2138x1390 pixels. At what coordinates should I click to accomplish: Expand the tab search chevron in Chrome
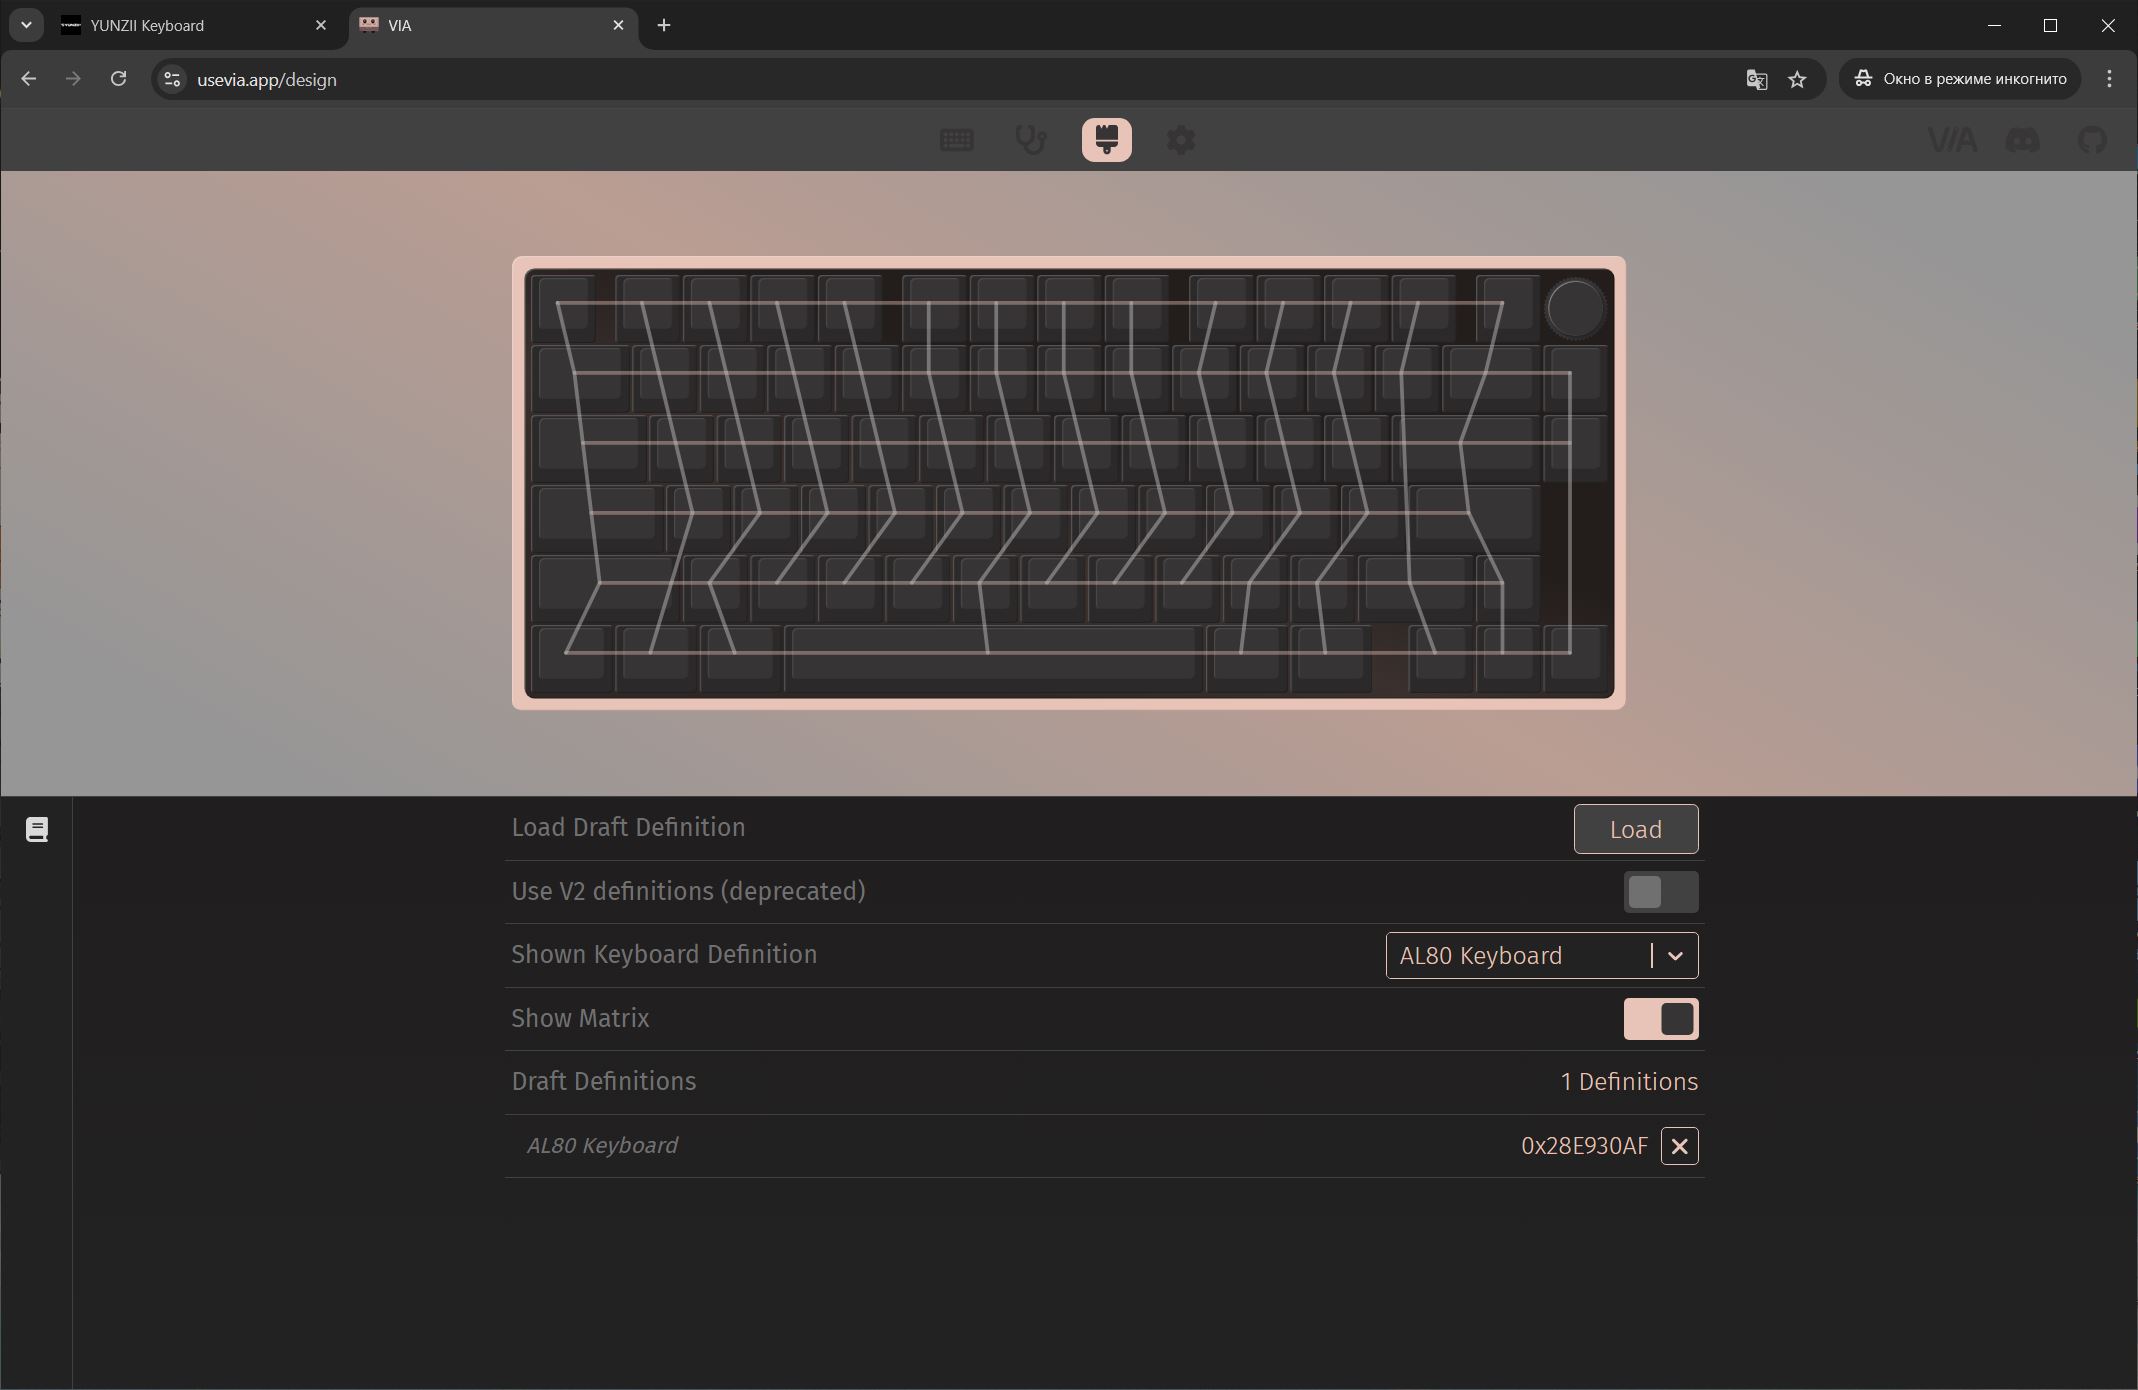(27, 25)
